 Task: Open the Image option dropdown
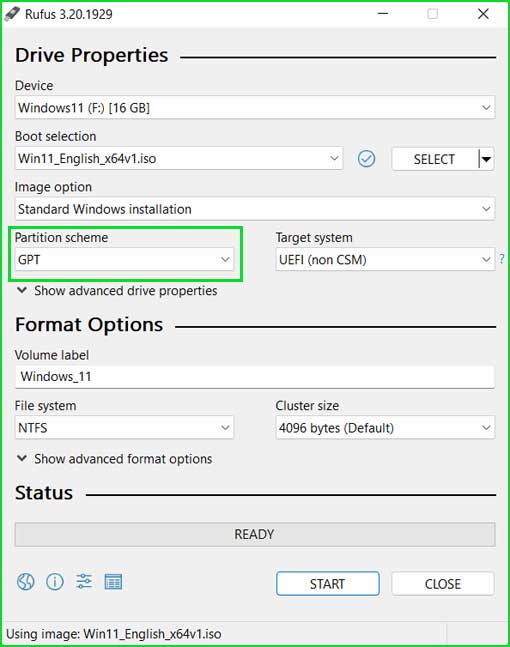(255, 209)
